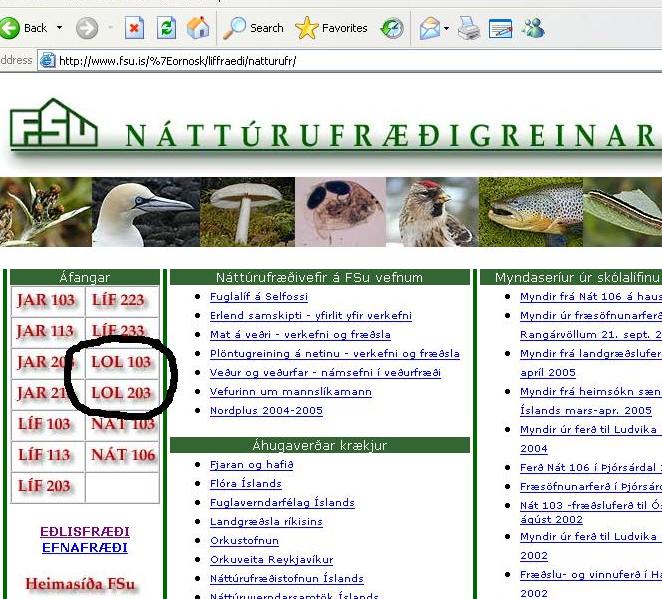Open Plöntugreining á netinu link
The image size is (662, 599).
click(335, 354)
